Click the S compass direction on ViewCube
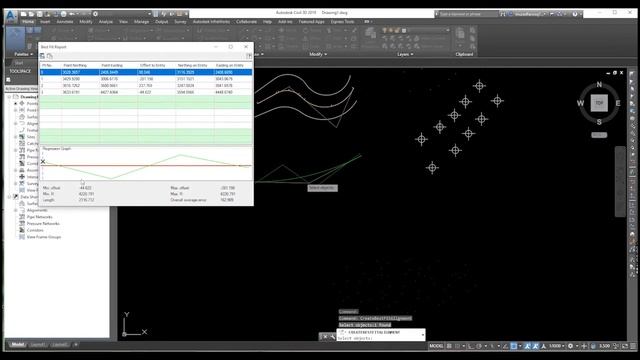Screen dimensions: 640x360 tap(599, 122)
